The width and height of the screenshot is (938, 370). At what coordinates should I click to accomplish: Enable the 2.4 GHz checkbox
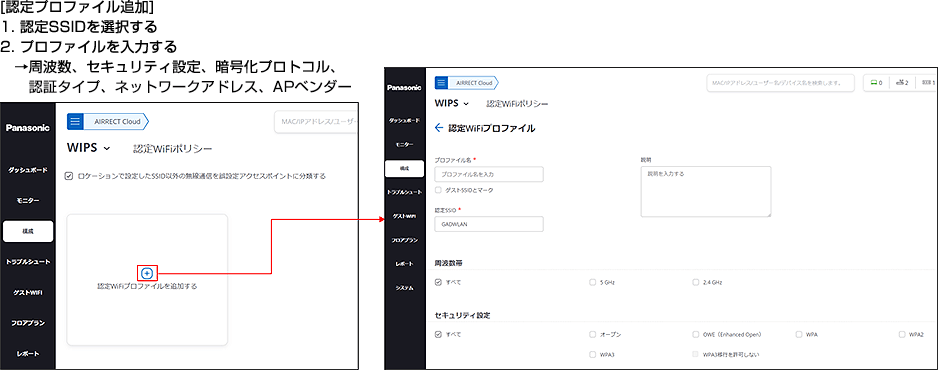pyautogui.click(x=696, y=282)
